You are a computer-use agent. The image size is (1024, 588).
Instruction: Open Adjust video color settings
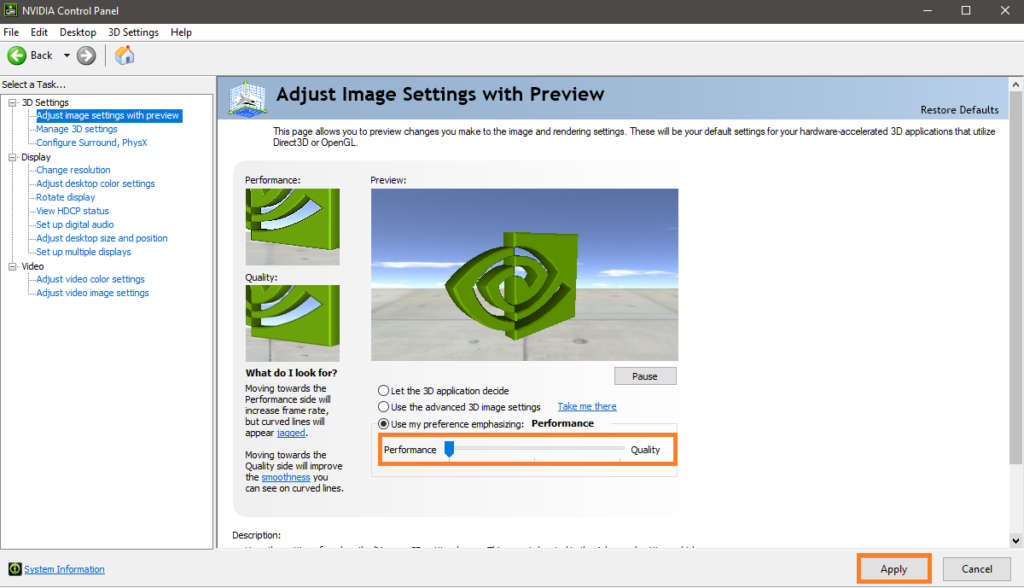tap(90, 279)
